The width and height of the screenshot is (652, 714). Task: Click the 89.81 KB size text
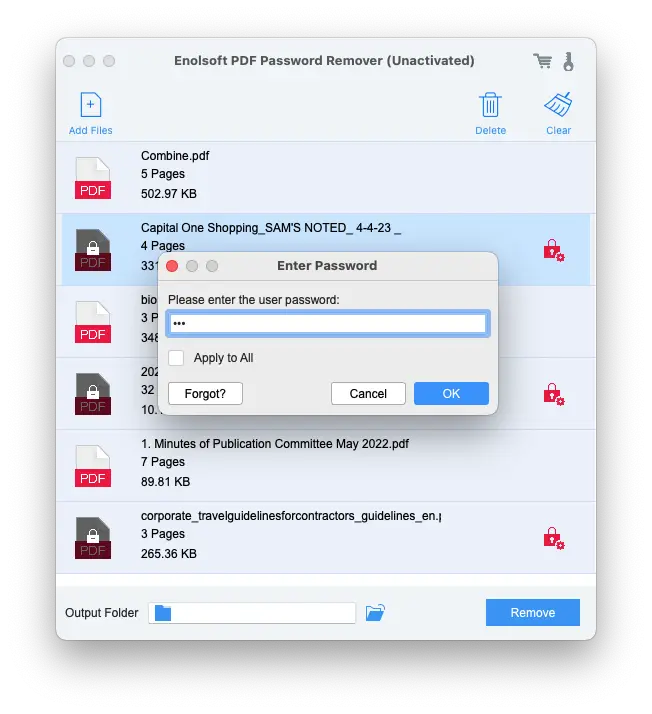(165, 481)
